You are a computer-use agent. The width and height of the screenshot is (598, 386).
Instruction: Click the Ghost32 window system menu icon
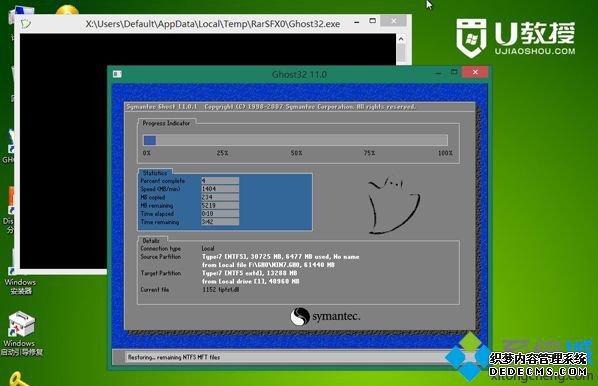(x=117, y=74)
